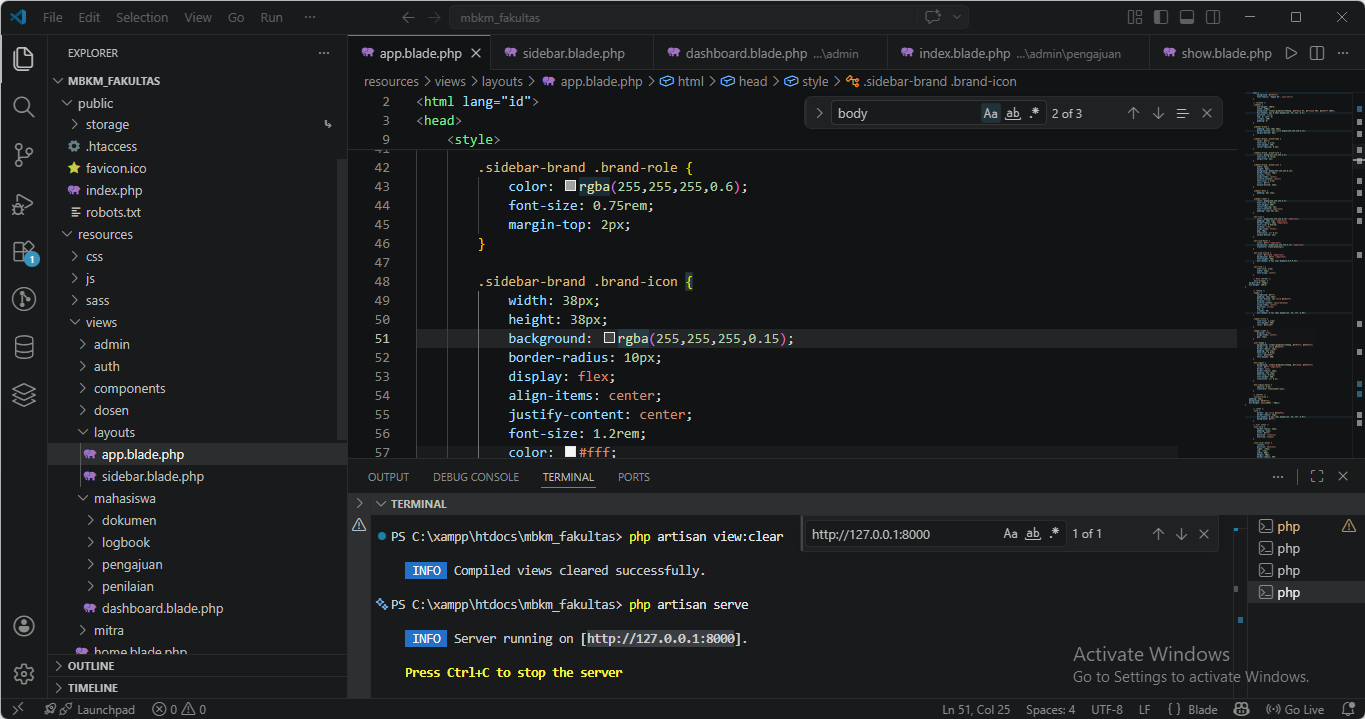Screen dimensions: 1365x719
Task: Maximize the terminal panel size
Action: tap(1317, 477)
